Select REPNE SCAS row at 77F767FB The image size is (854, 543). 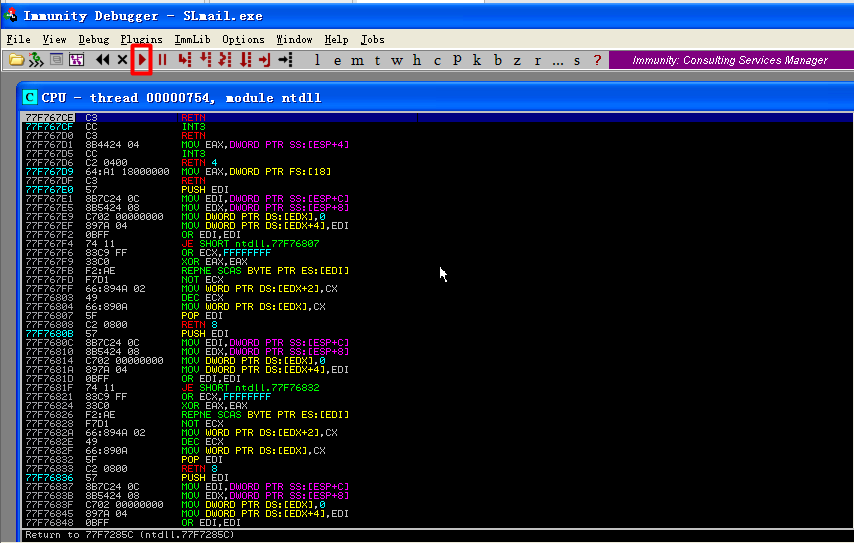(437, 271)
